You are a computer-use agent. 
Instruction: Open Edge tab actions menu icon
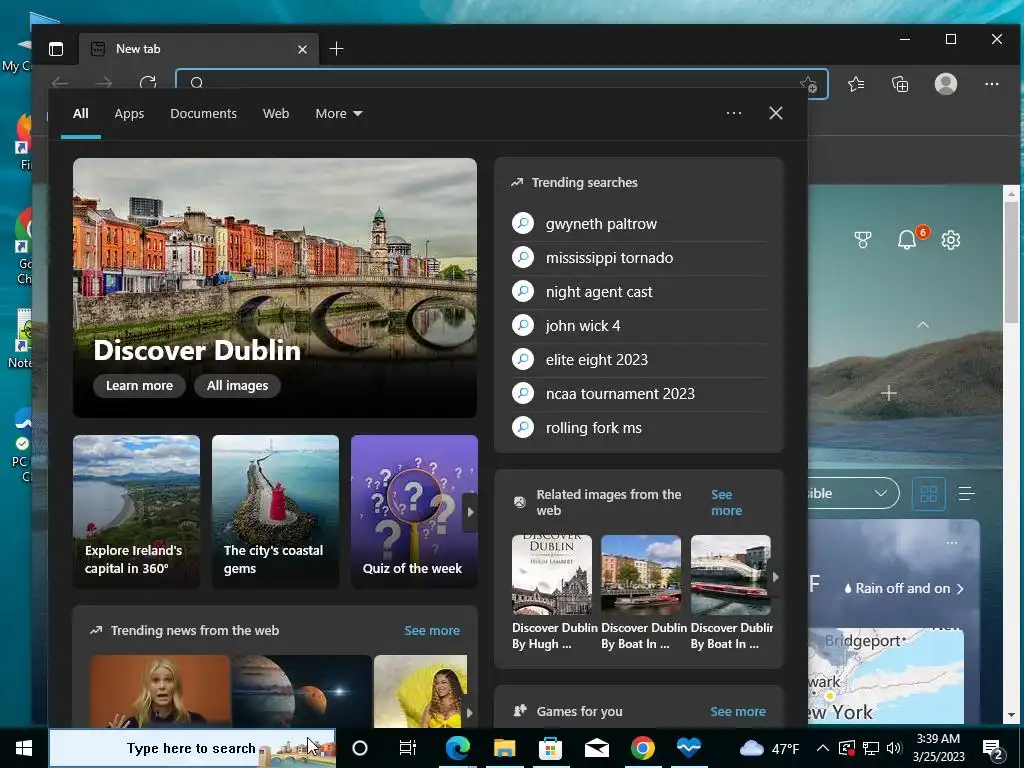(56, 49)
